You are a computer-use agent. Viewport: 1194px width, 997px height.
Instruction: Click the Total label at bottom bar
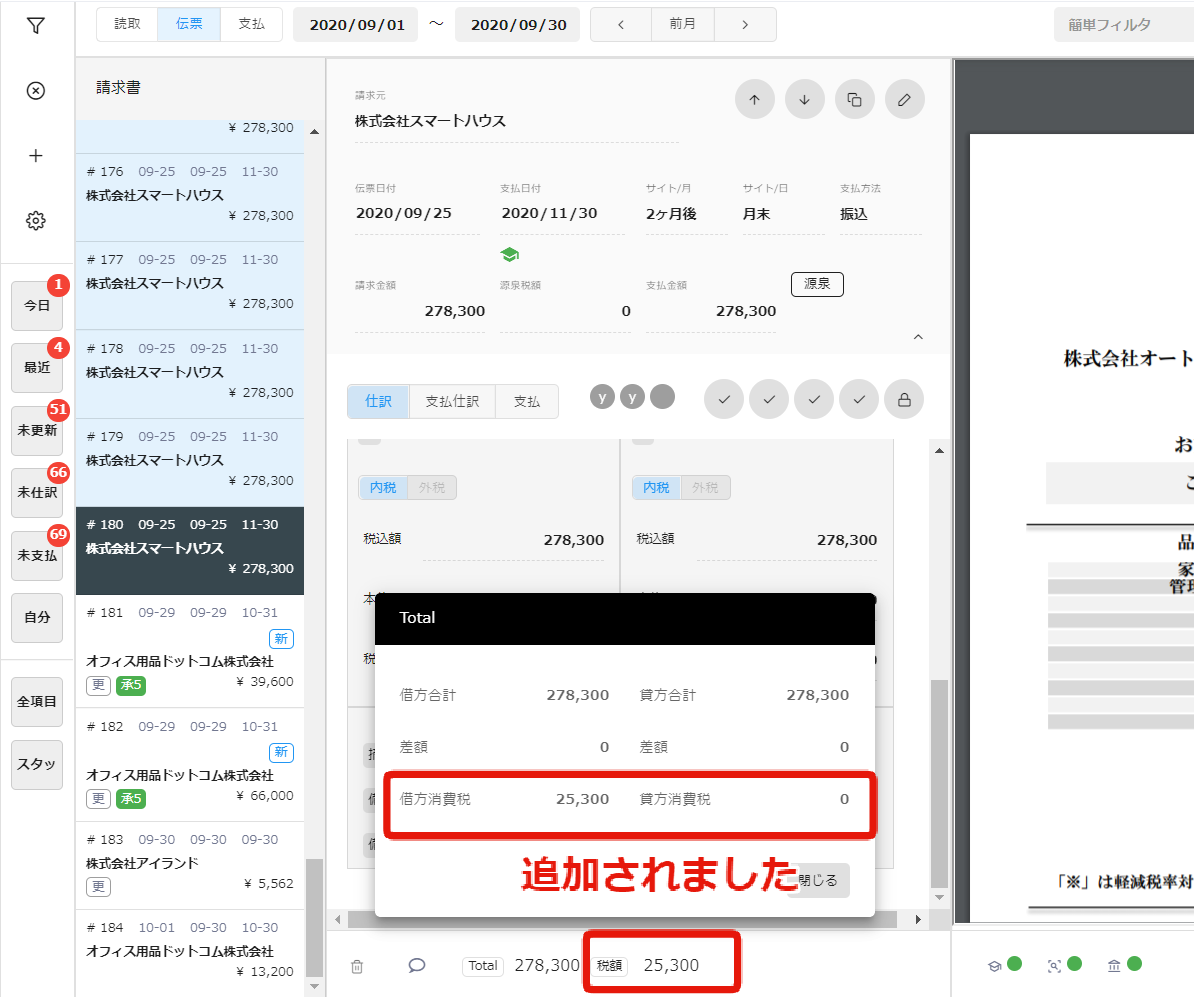pos(483,966)
